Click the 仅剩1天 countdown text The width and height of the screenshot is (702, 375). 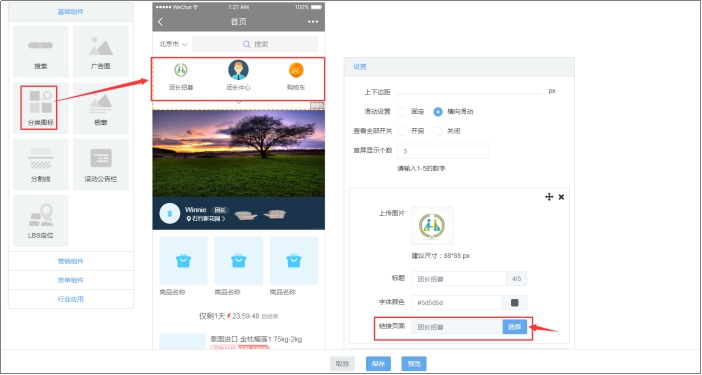[x=212, y=316]
